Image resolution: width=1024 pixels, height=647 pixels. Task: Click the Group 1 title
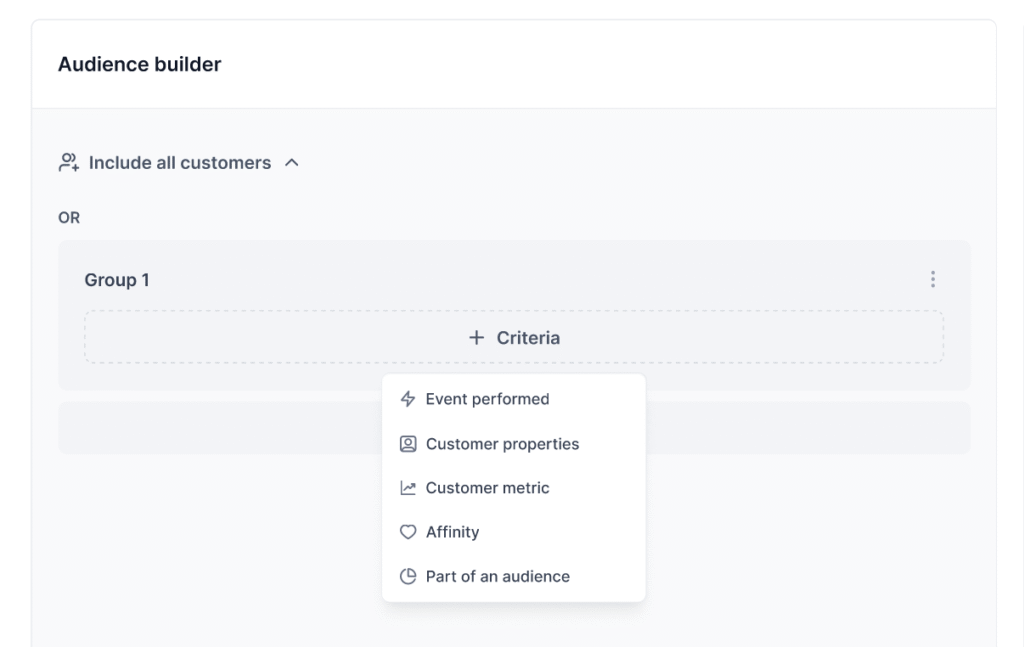pos(117,279)
